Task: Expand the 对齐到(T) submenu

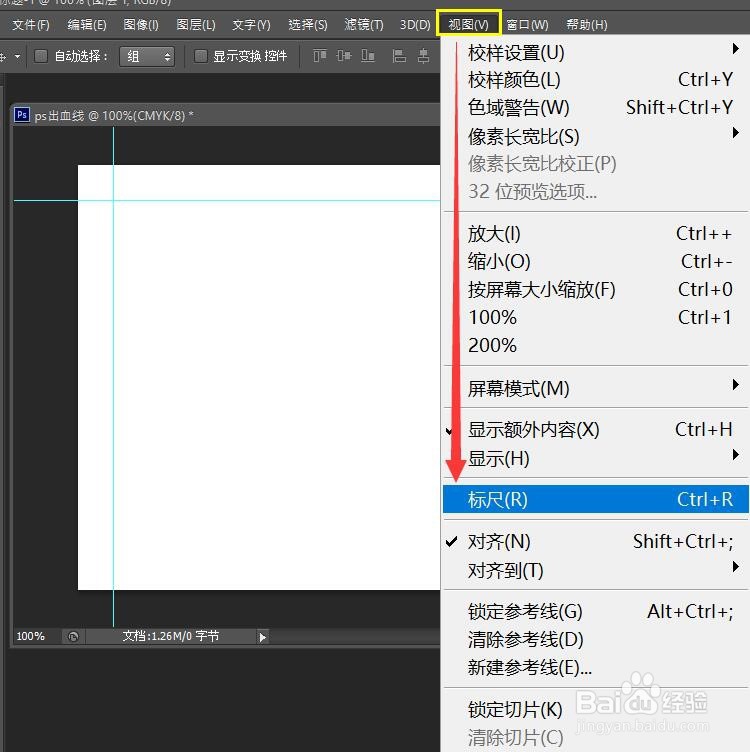Action: click(x=596, y=570)
